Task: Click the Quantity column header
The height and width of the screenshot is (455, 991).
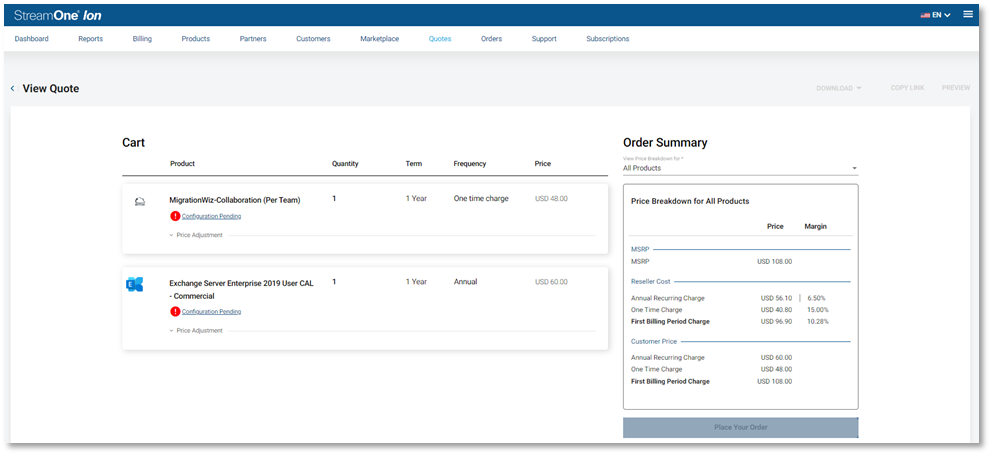Action: (x=345, y=164)
